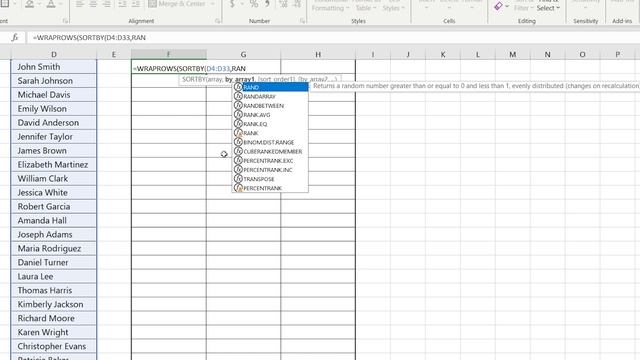Open the Fill Color dropdown arrow
Viewport: 640px width, 360px height.
click(x=39, y=4)
